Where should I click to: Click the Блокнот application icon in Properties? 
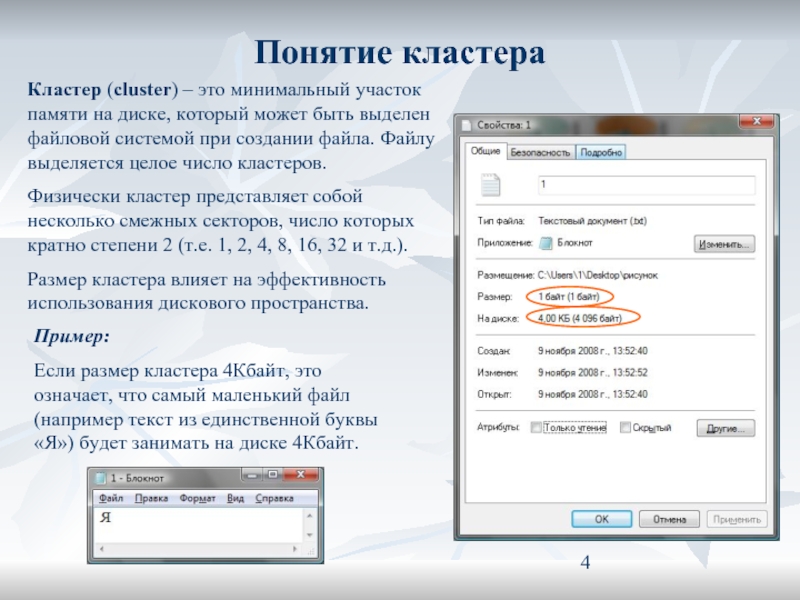pos(545,243)
